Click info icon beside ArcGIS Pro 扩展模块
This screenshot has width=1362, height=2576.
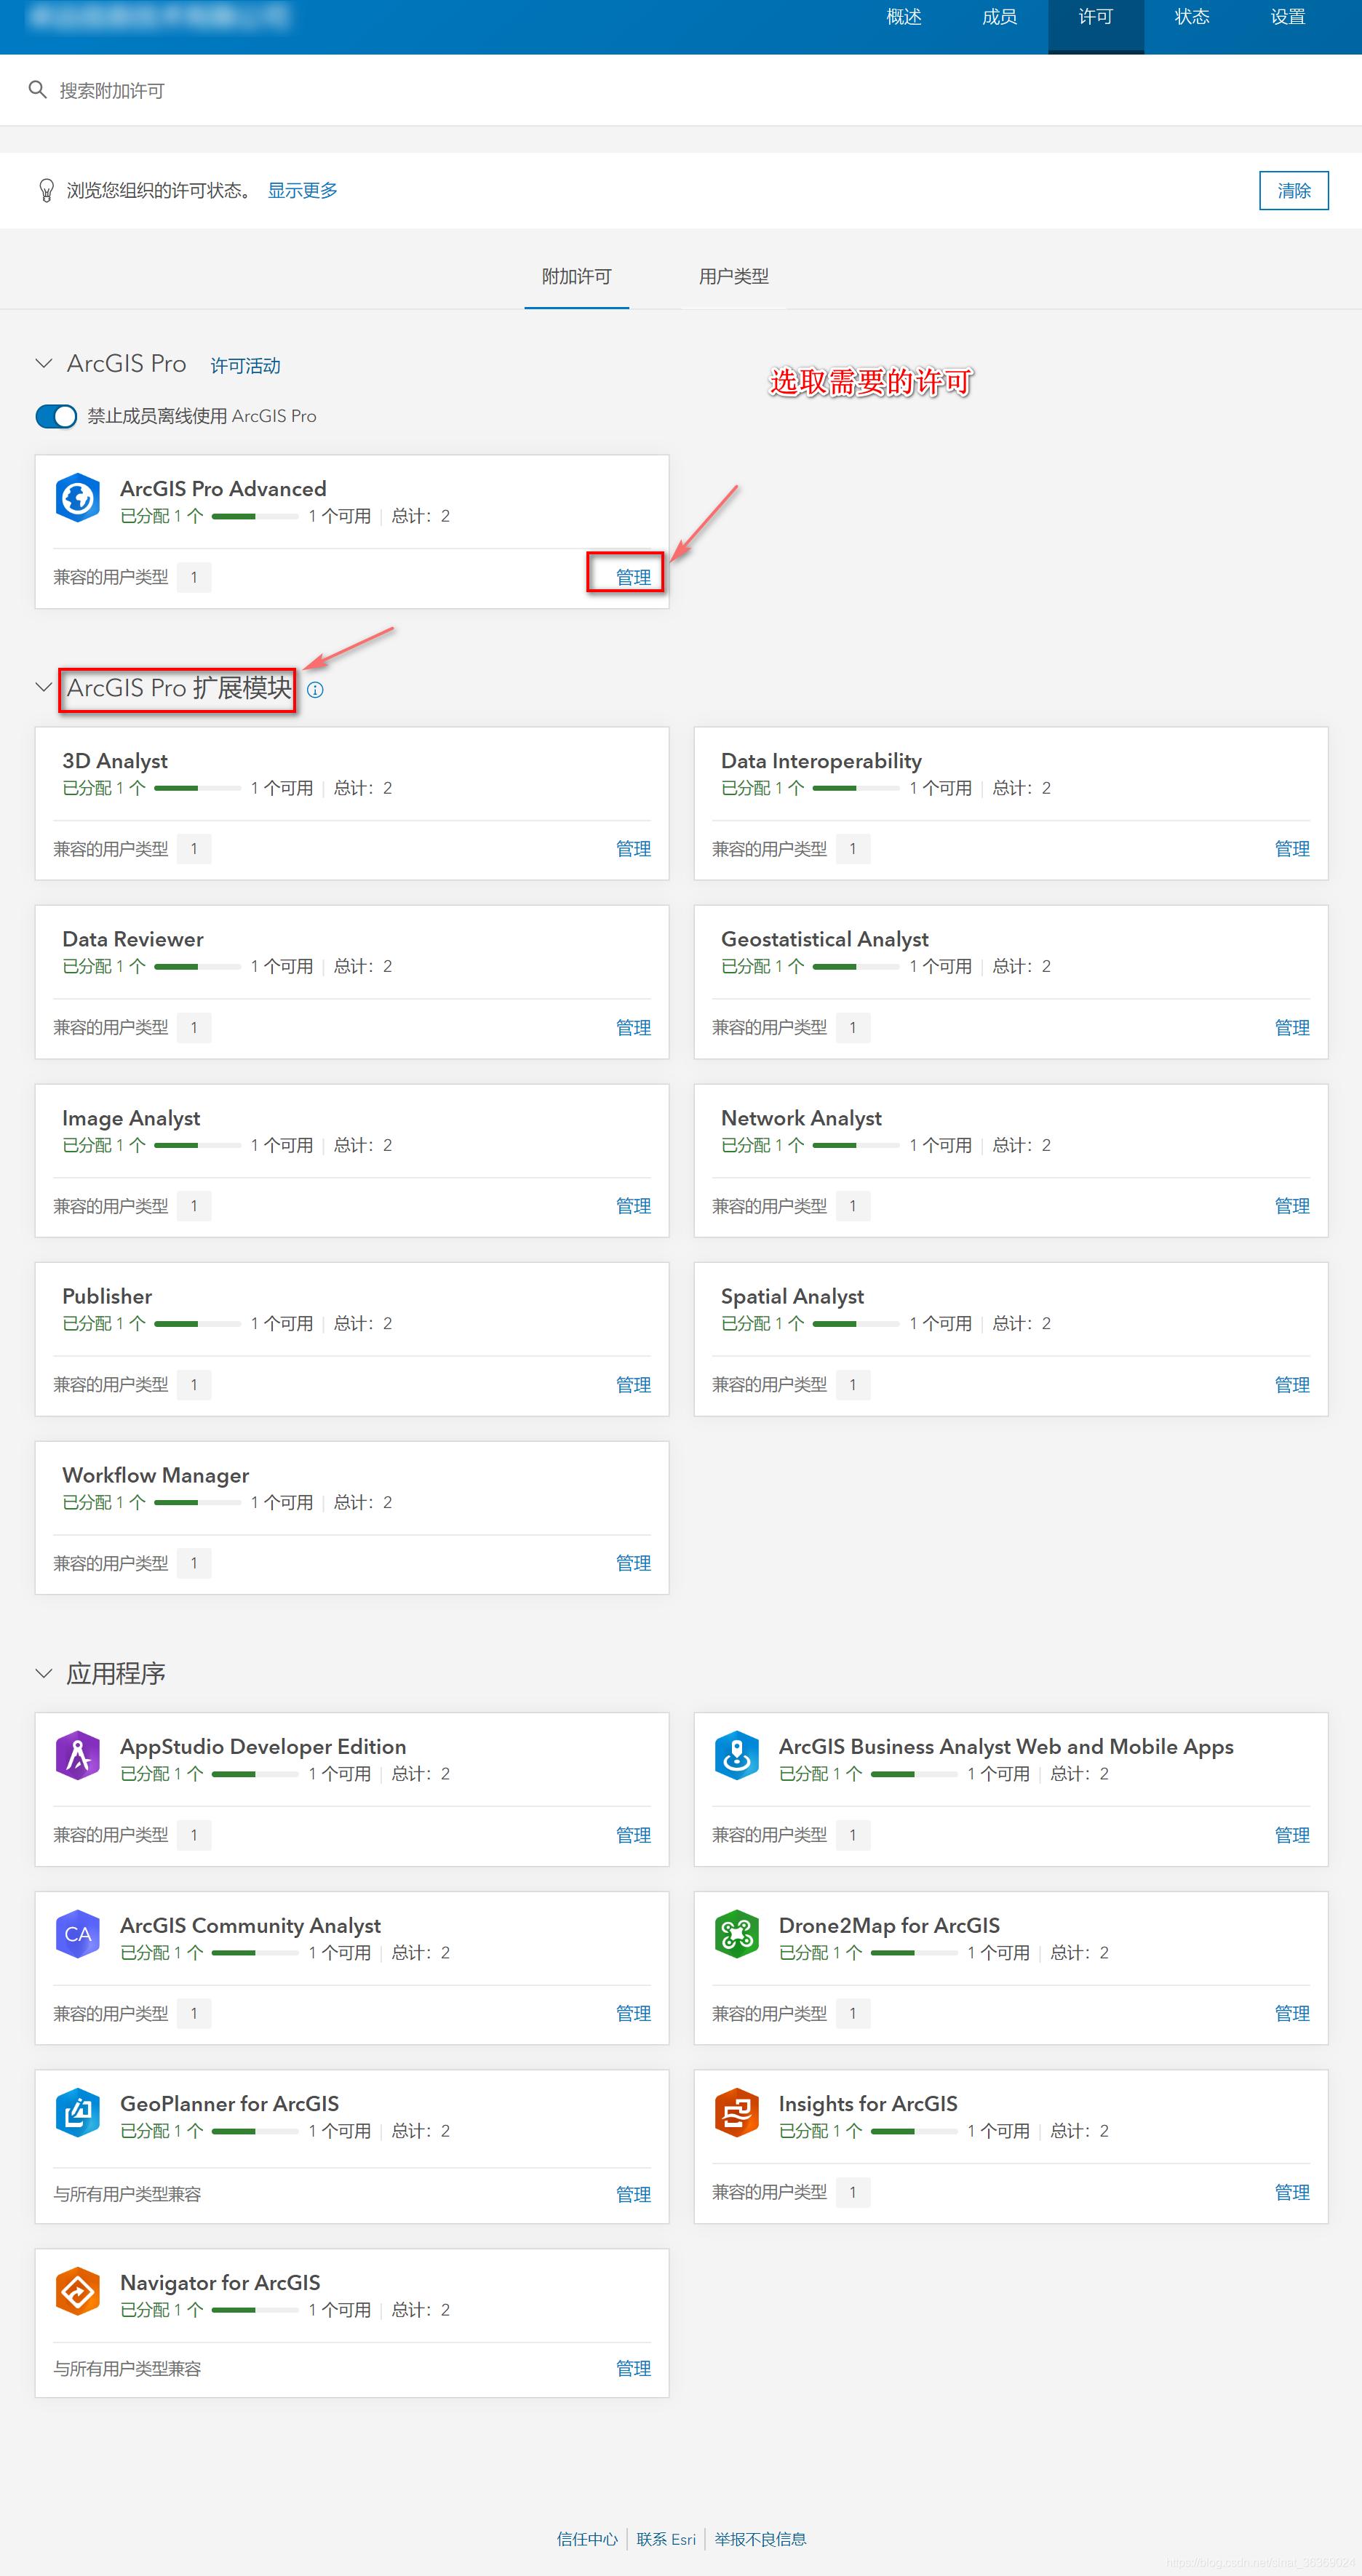click(315, 690)
